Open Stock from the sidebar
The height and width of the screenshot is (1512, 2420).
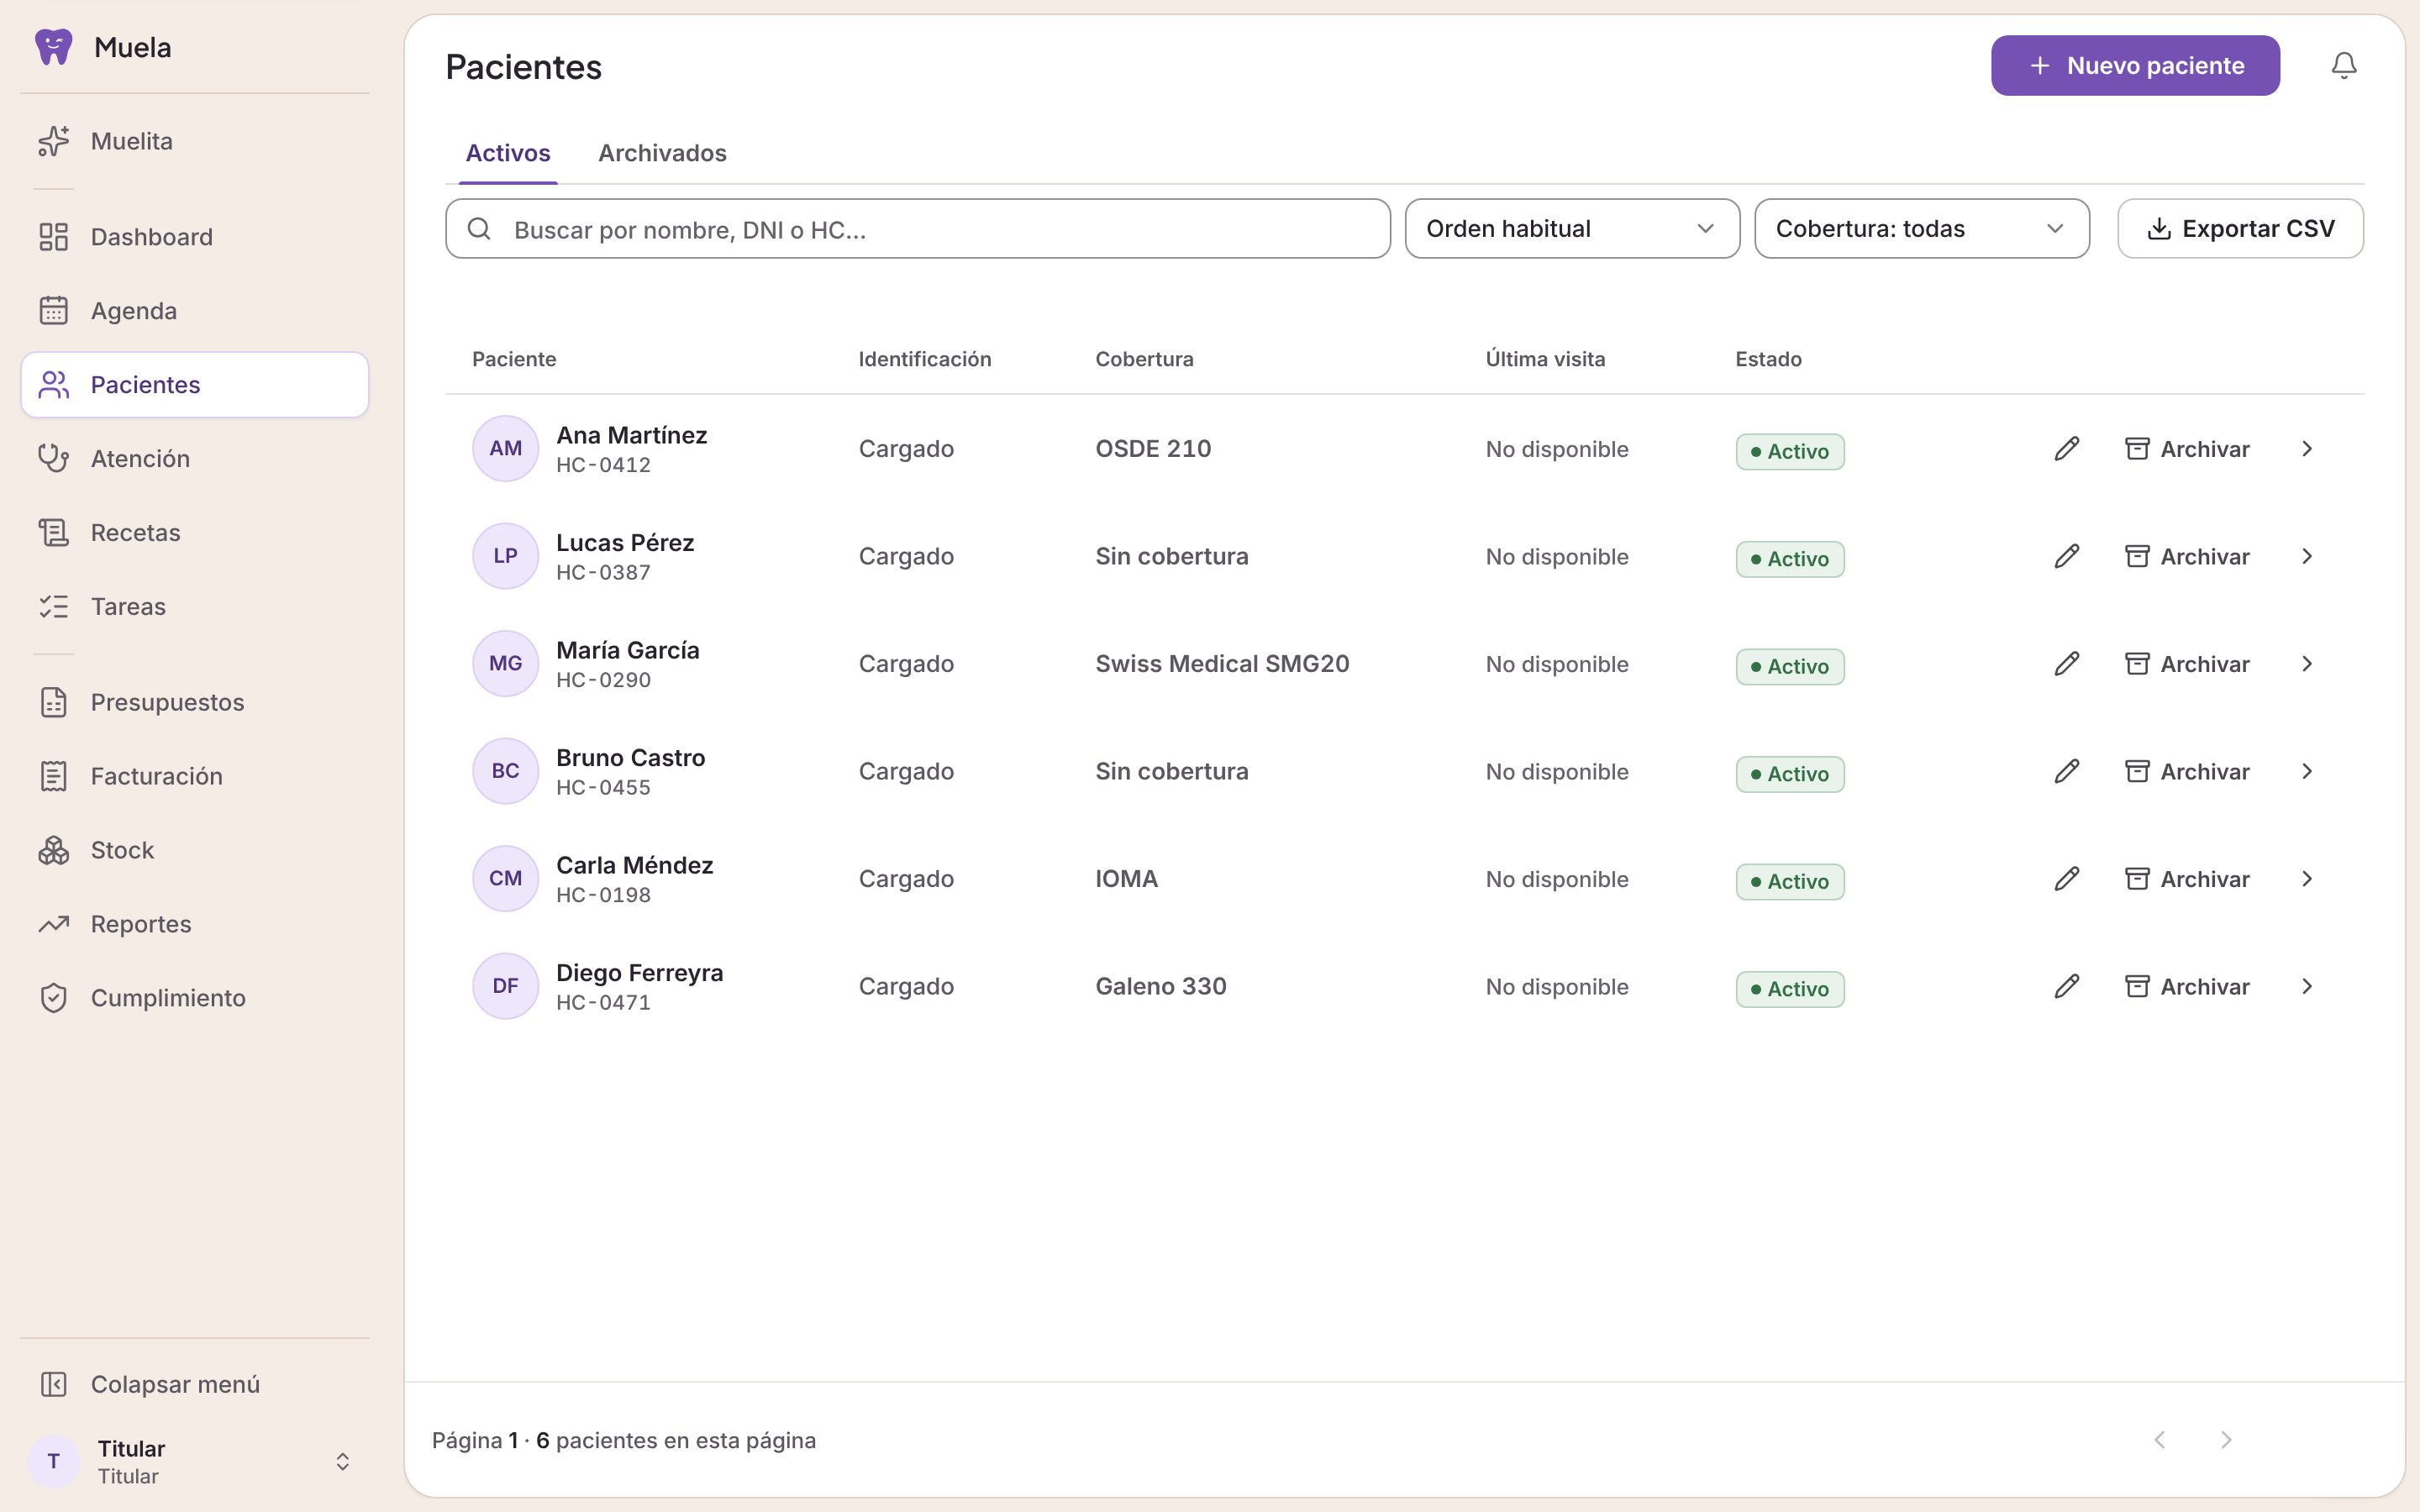(195, 851)
